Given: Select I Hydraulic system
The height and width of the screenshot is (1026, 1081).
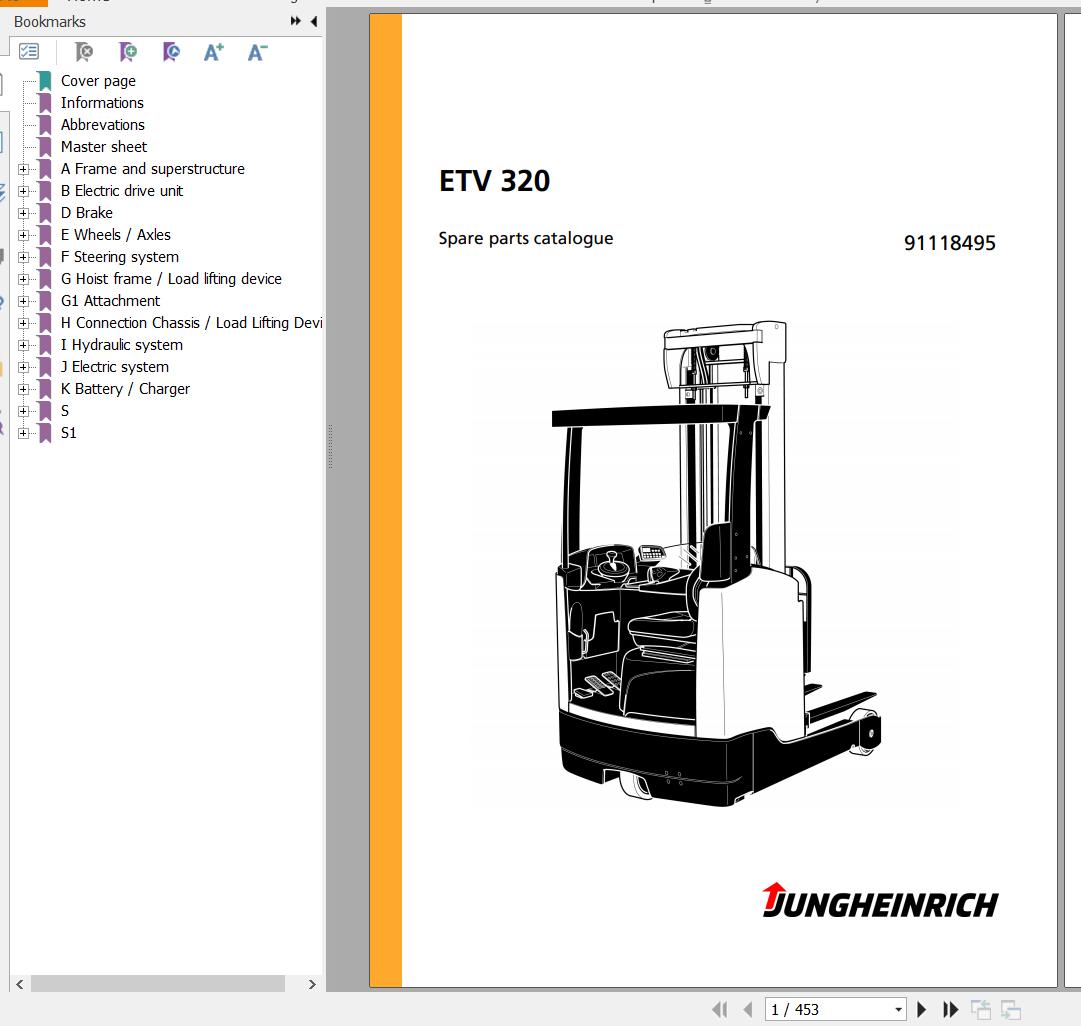Looking at the screenshot, I should pos(121,345).
